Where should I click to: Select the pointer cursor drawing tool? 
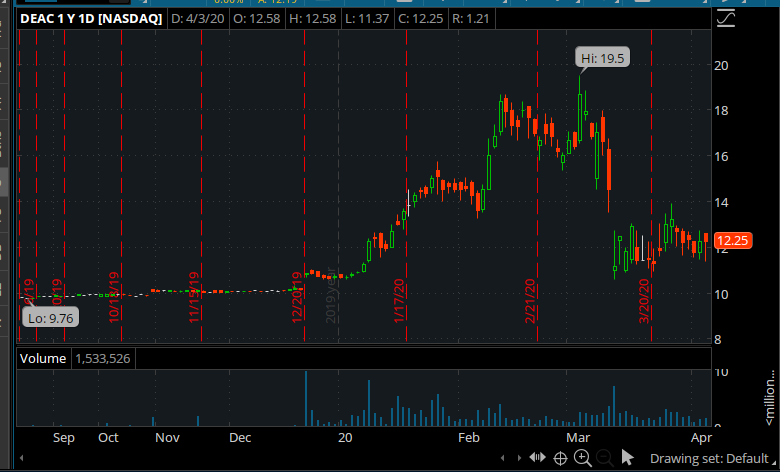pos(627,457)
